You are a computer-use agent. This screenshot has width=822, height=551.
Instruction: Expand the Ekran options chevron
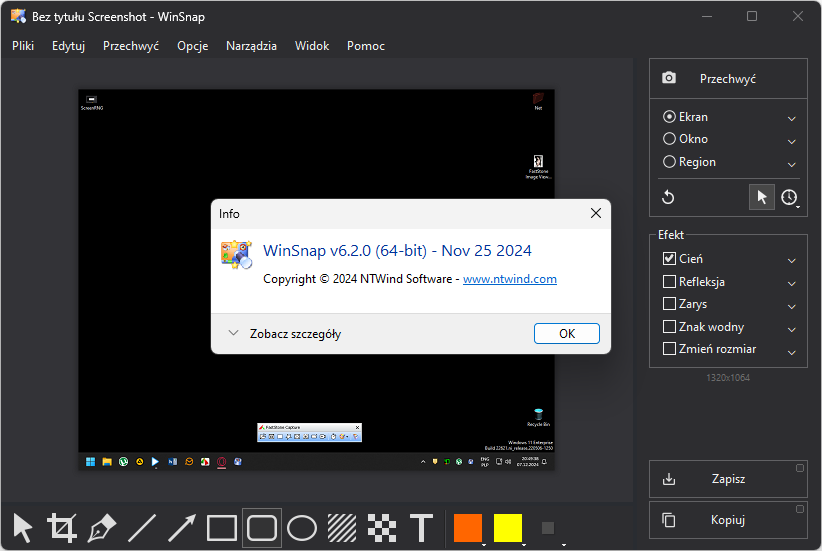pos(792,118)
